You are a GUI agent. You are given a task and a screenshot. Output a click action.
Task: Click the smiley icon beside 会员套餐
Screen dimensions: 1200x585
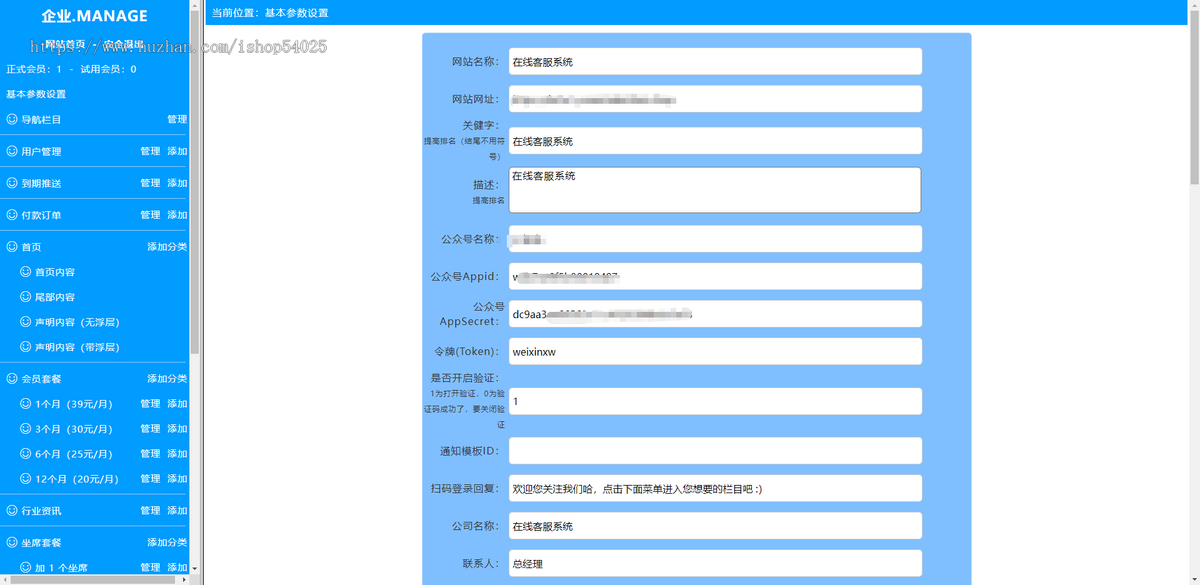[x=12, y=378]
